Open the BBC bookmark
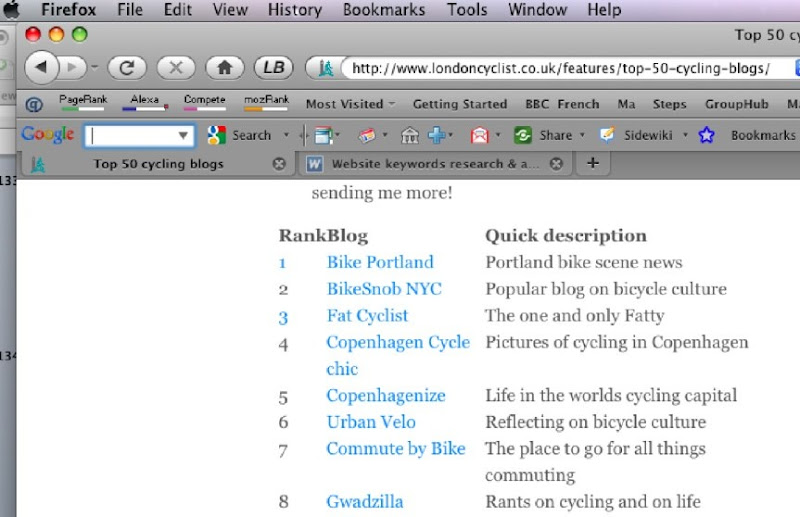The height and width of the screenshot is (517, 800). [x=537, y=104]
